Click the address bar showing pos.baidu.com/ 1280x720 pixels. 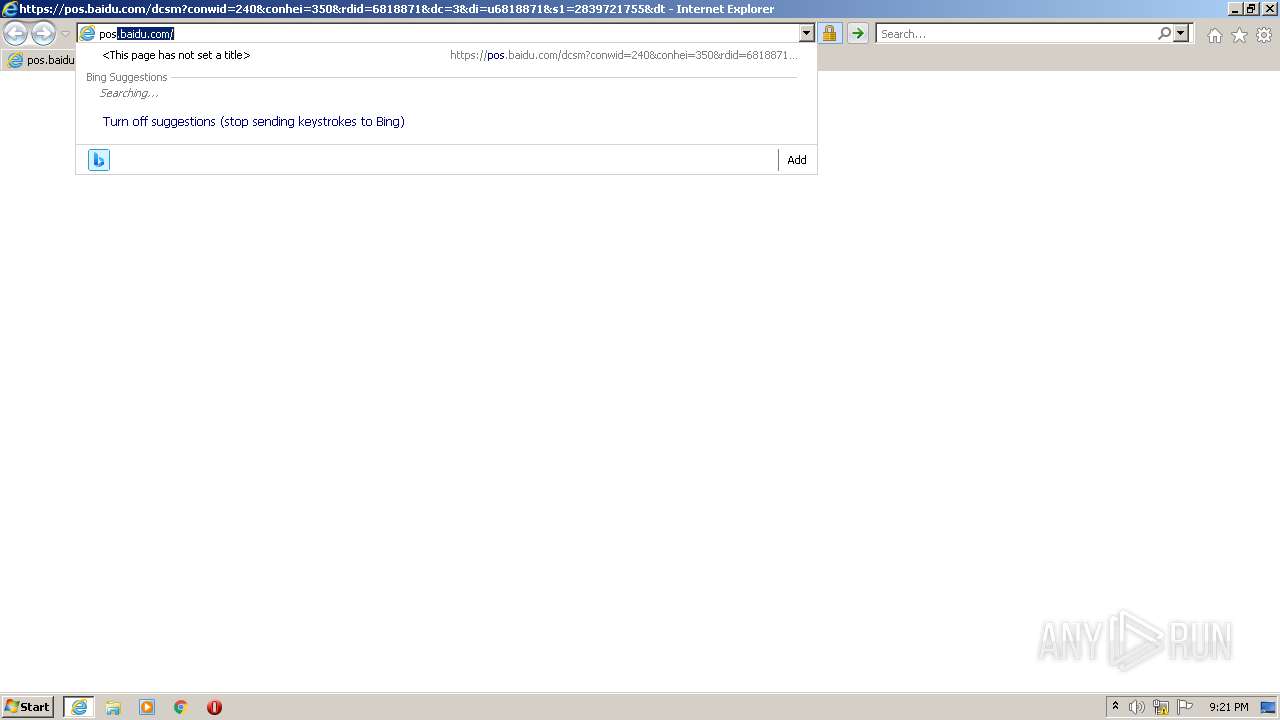445,34
